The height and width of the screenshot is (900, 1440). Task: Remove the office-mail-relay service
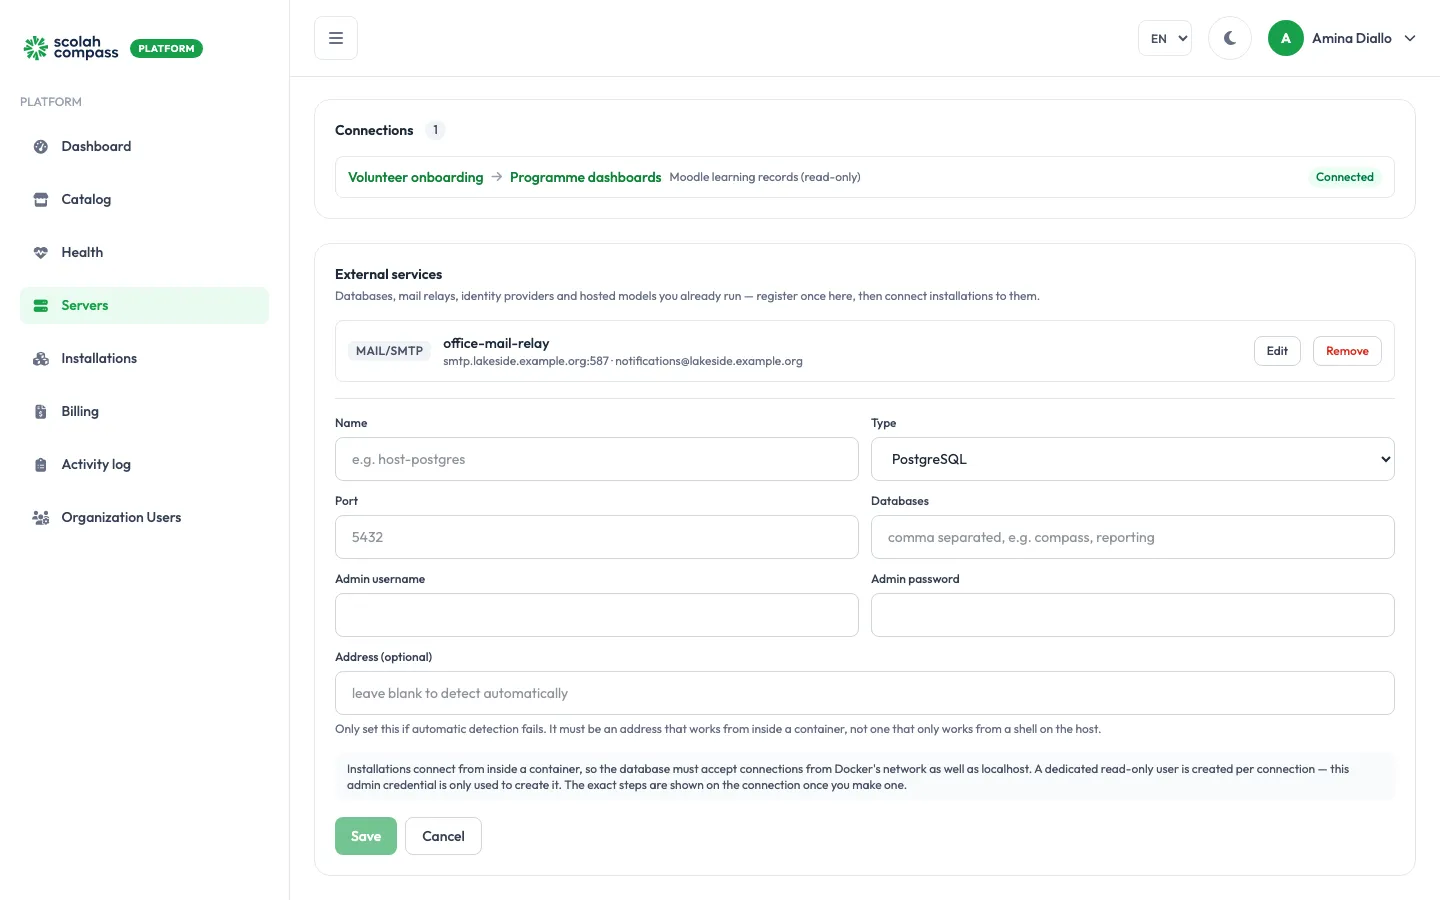coord(1347,351)
